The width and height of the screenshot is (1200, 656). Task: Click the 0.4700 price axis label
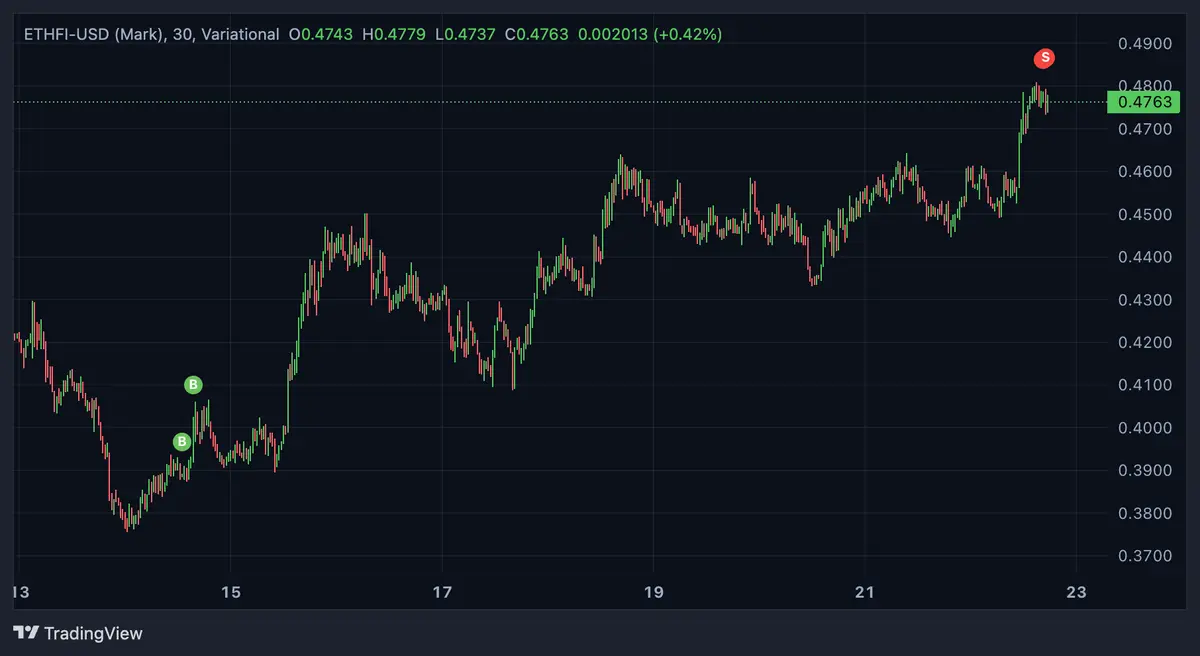1146,129
